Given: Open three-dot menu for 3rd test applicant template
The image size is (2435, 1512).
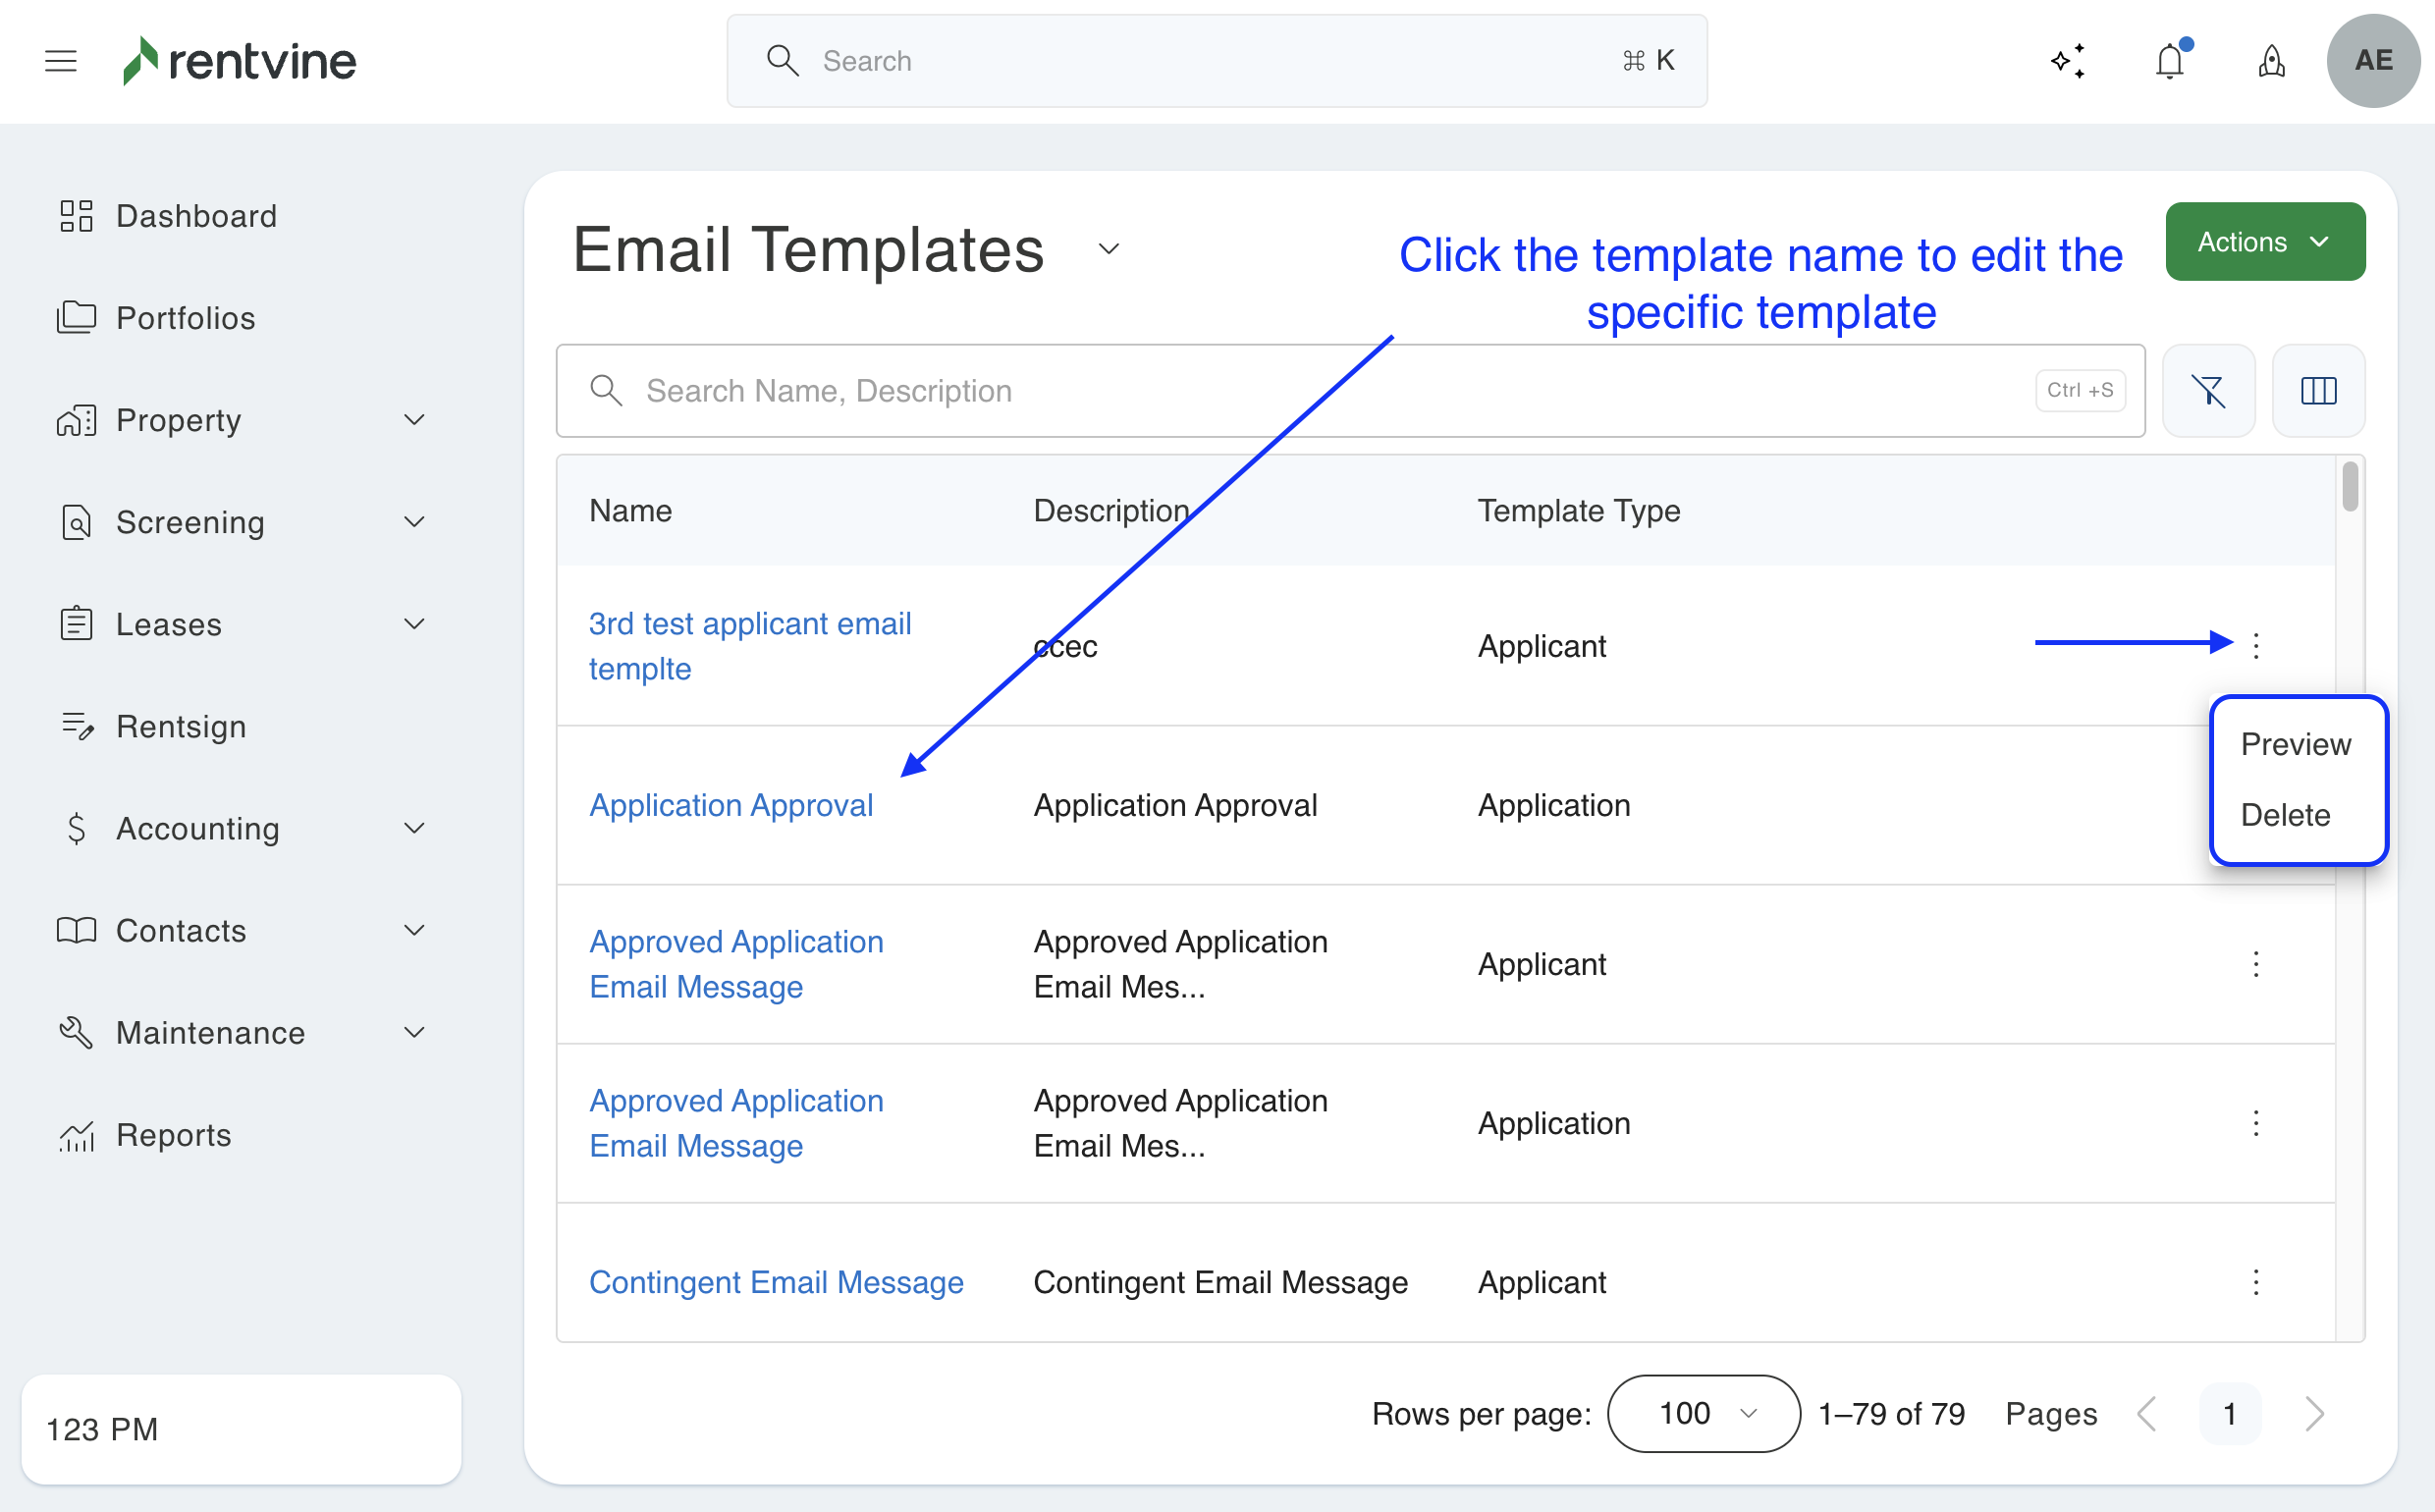Looking at the screenshot, I should [x=2255, y=646].
